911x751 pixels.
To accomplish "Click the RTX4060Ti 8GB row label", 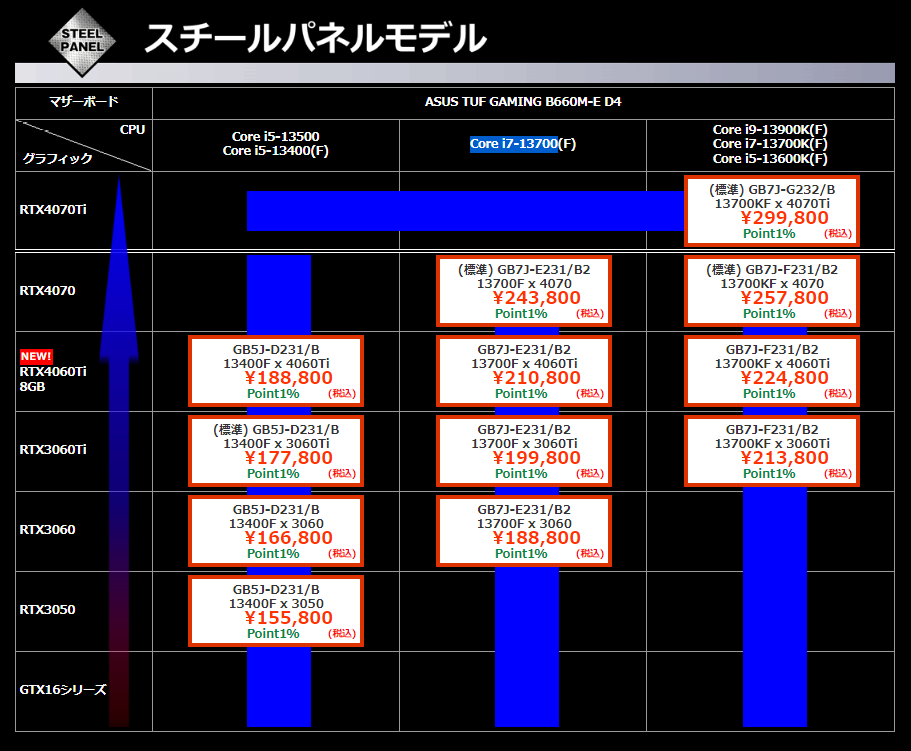I will click(53, 379).
